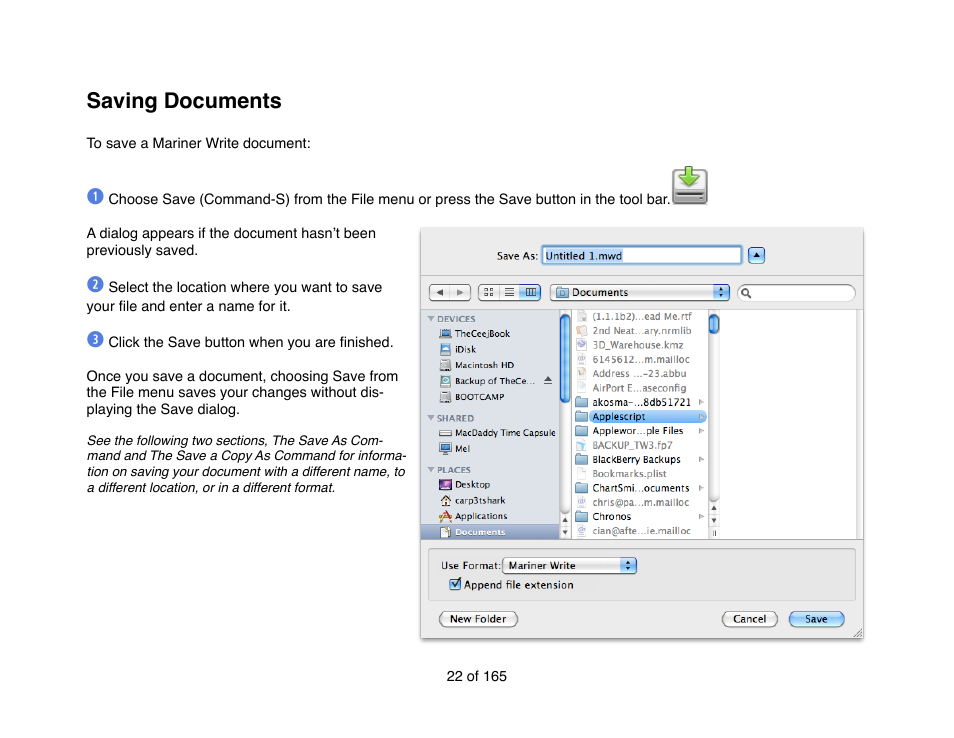Uncheck Append file extension
The image size is (954, 738).
pyautogui.click(x=455, y=584)
